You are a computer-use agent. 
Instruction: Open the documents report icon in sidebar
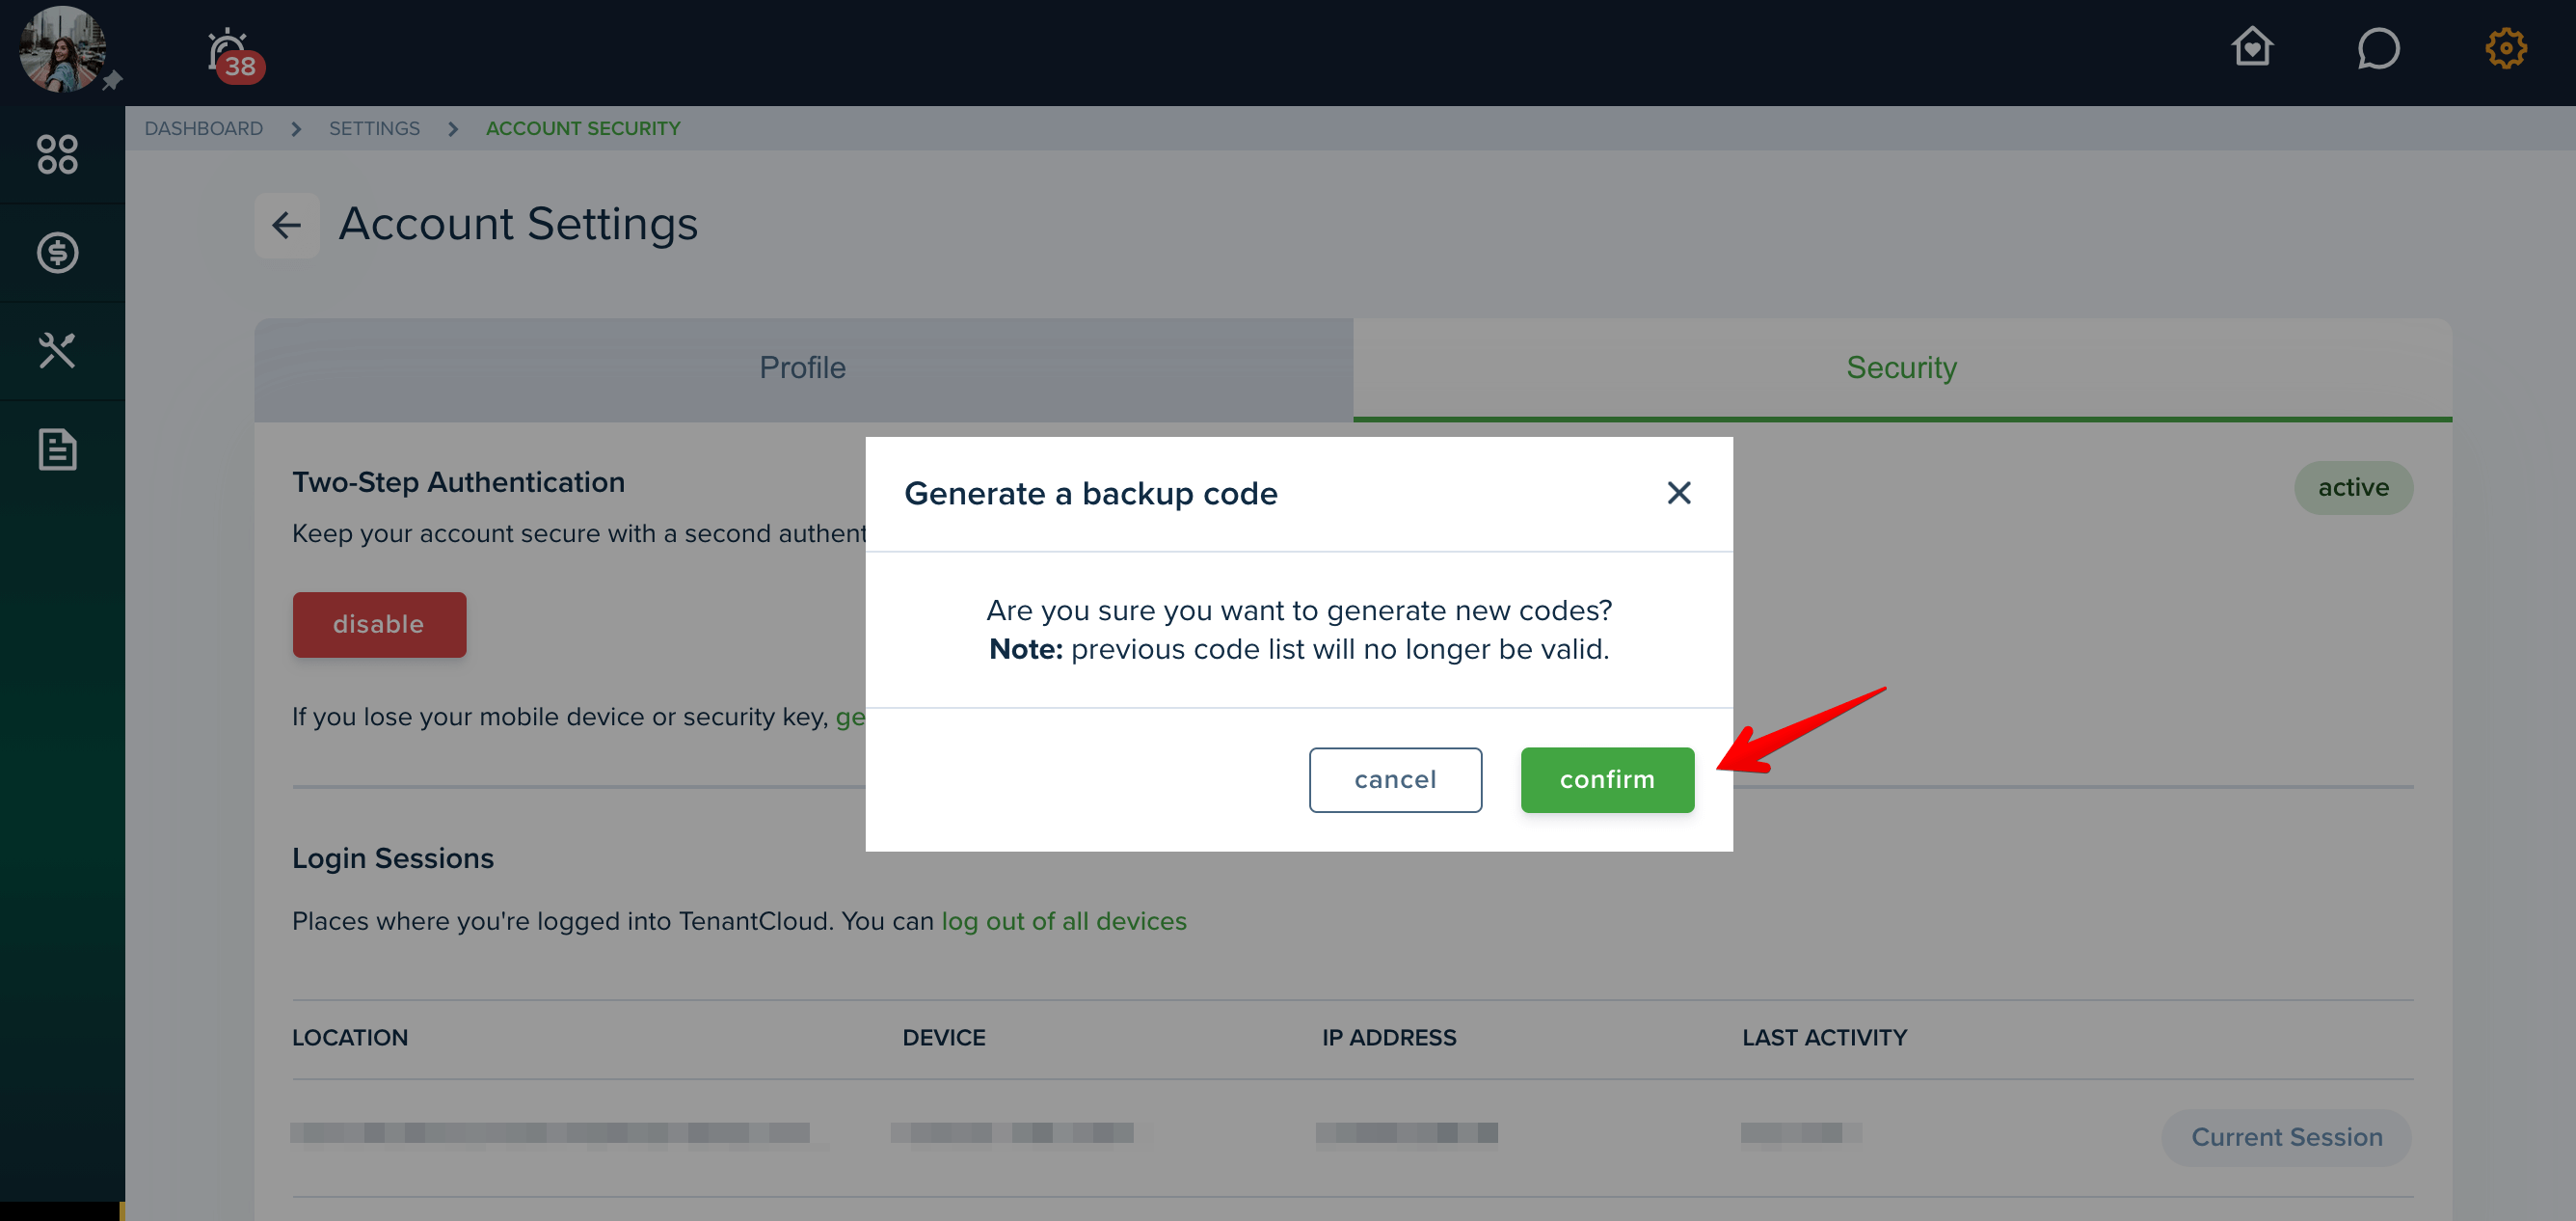point(57,449)
